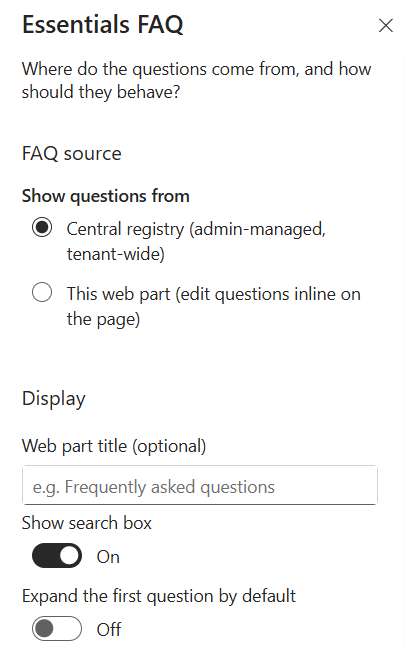This screenshot has height=647, width=405.
Task: Enable Expand the first question by default
Action: point(57,628)
